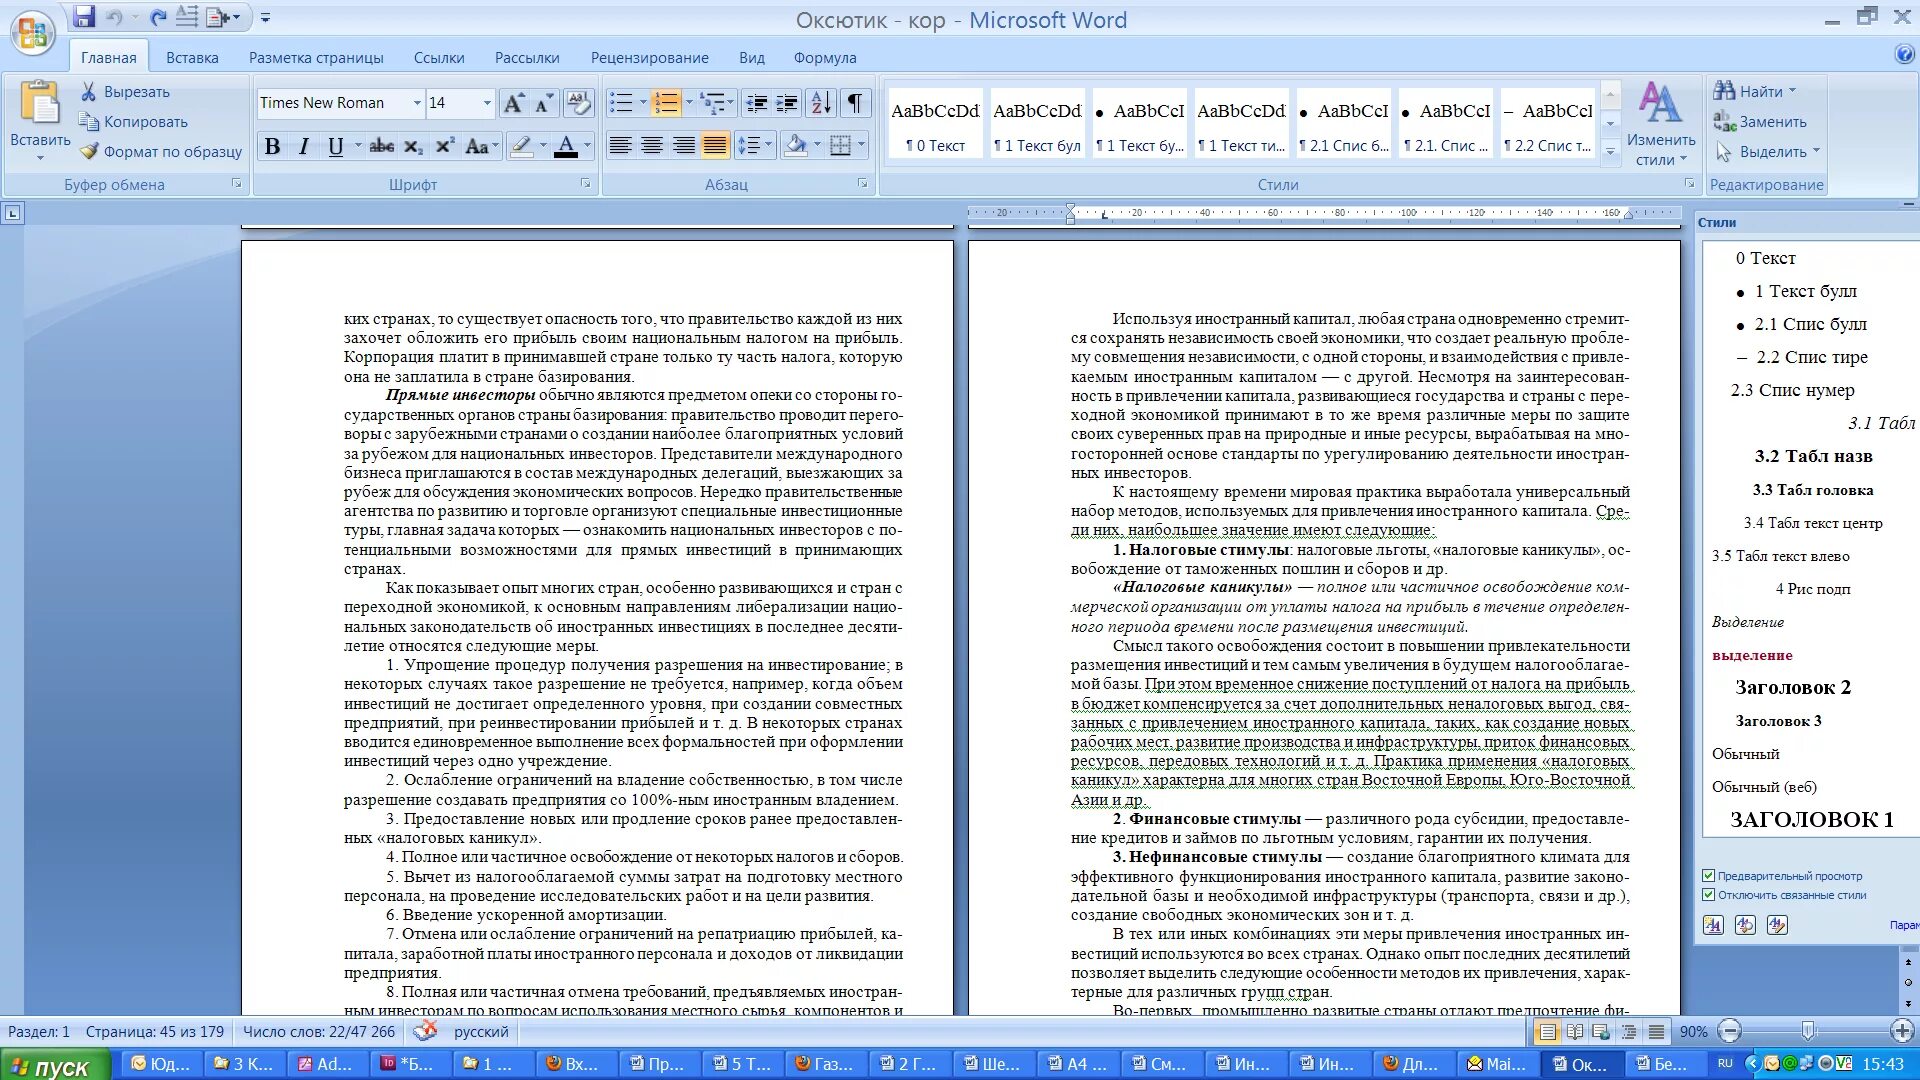Image resolution: width=1920 pixels, height=1080 pixels.
Task: Increase font size with Grow Font
Action: coord(513,103)
